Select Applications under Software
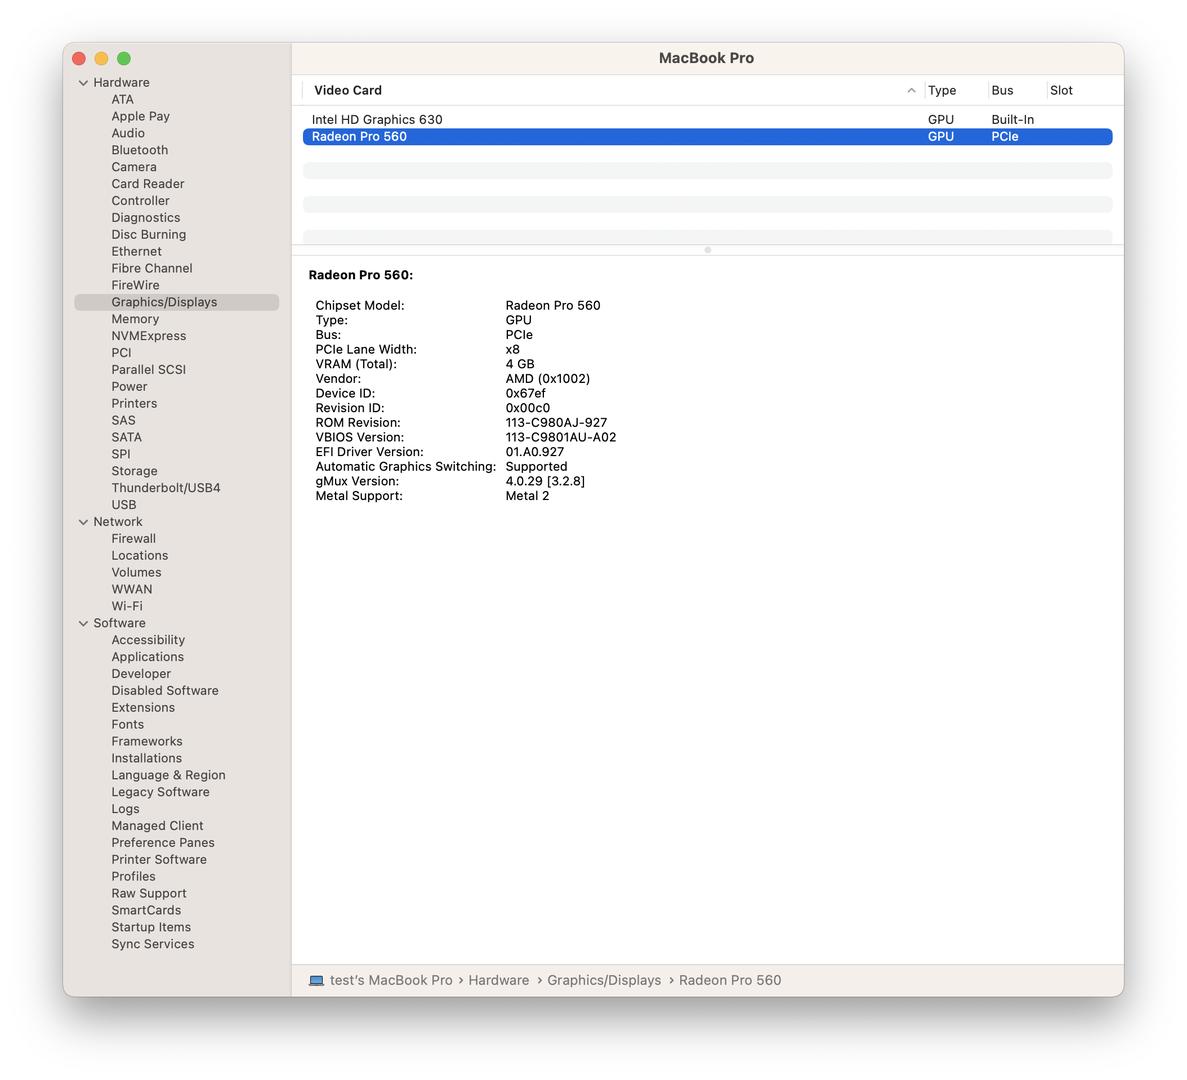This screenshot has height=1080, width=1187. (x=148, y=657)
